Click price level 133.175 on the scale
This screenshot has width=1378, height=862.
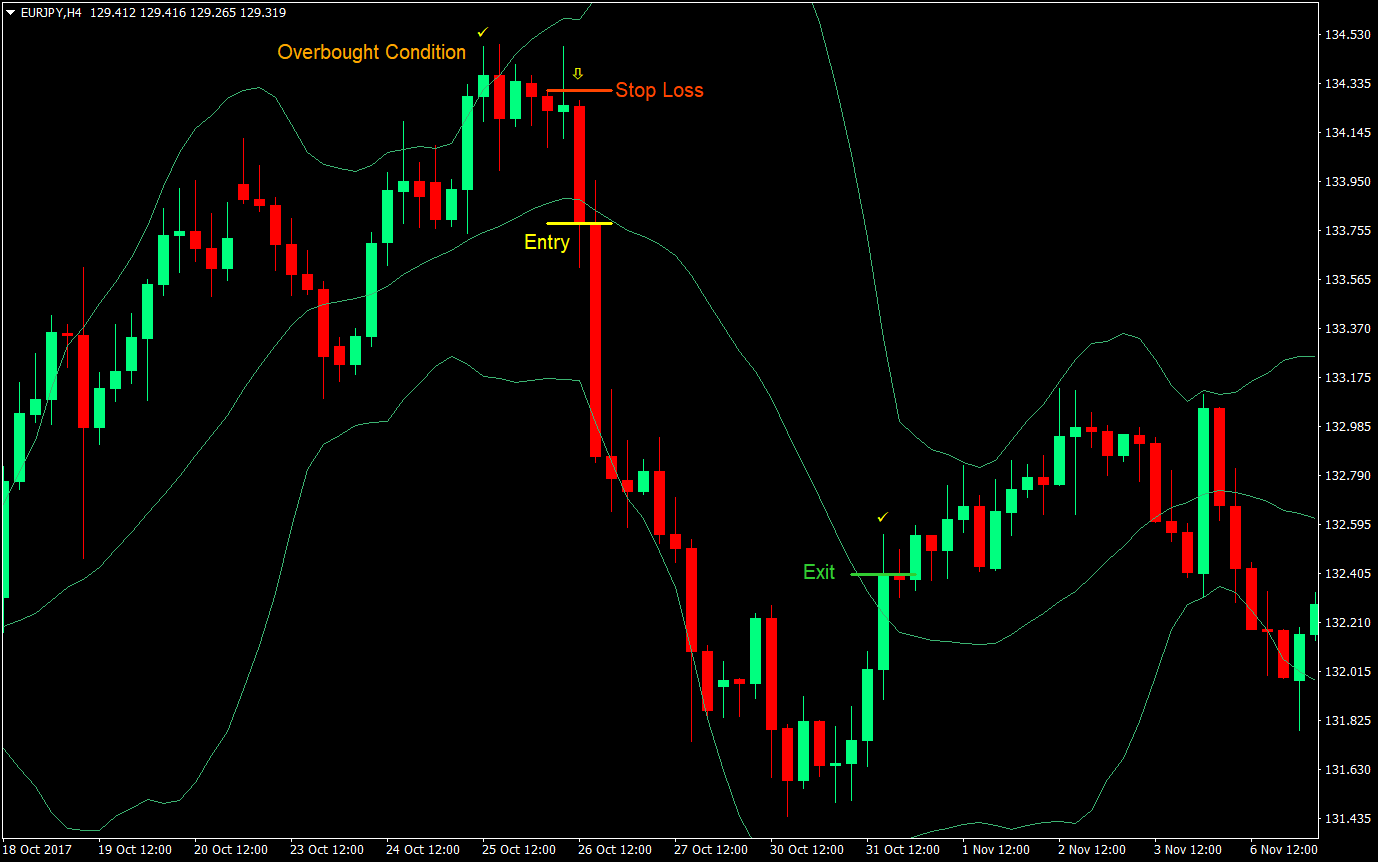pyautogui.click(x=1347, y=378)
